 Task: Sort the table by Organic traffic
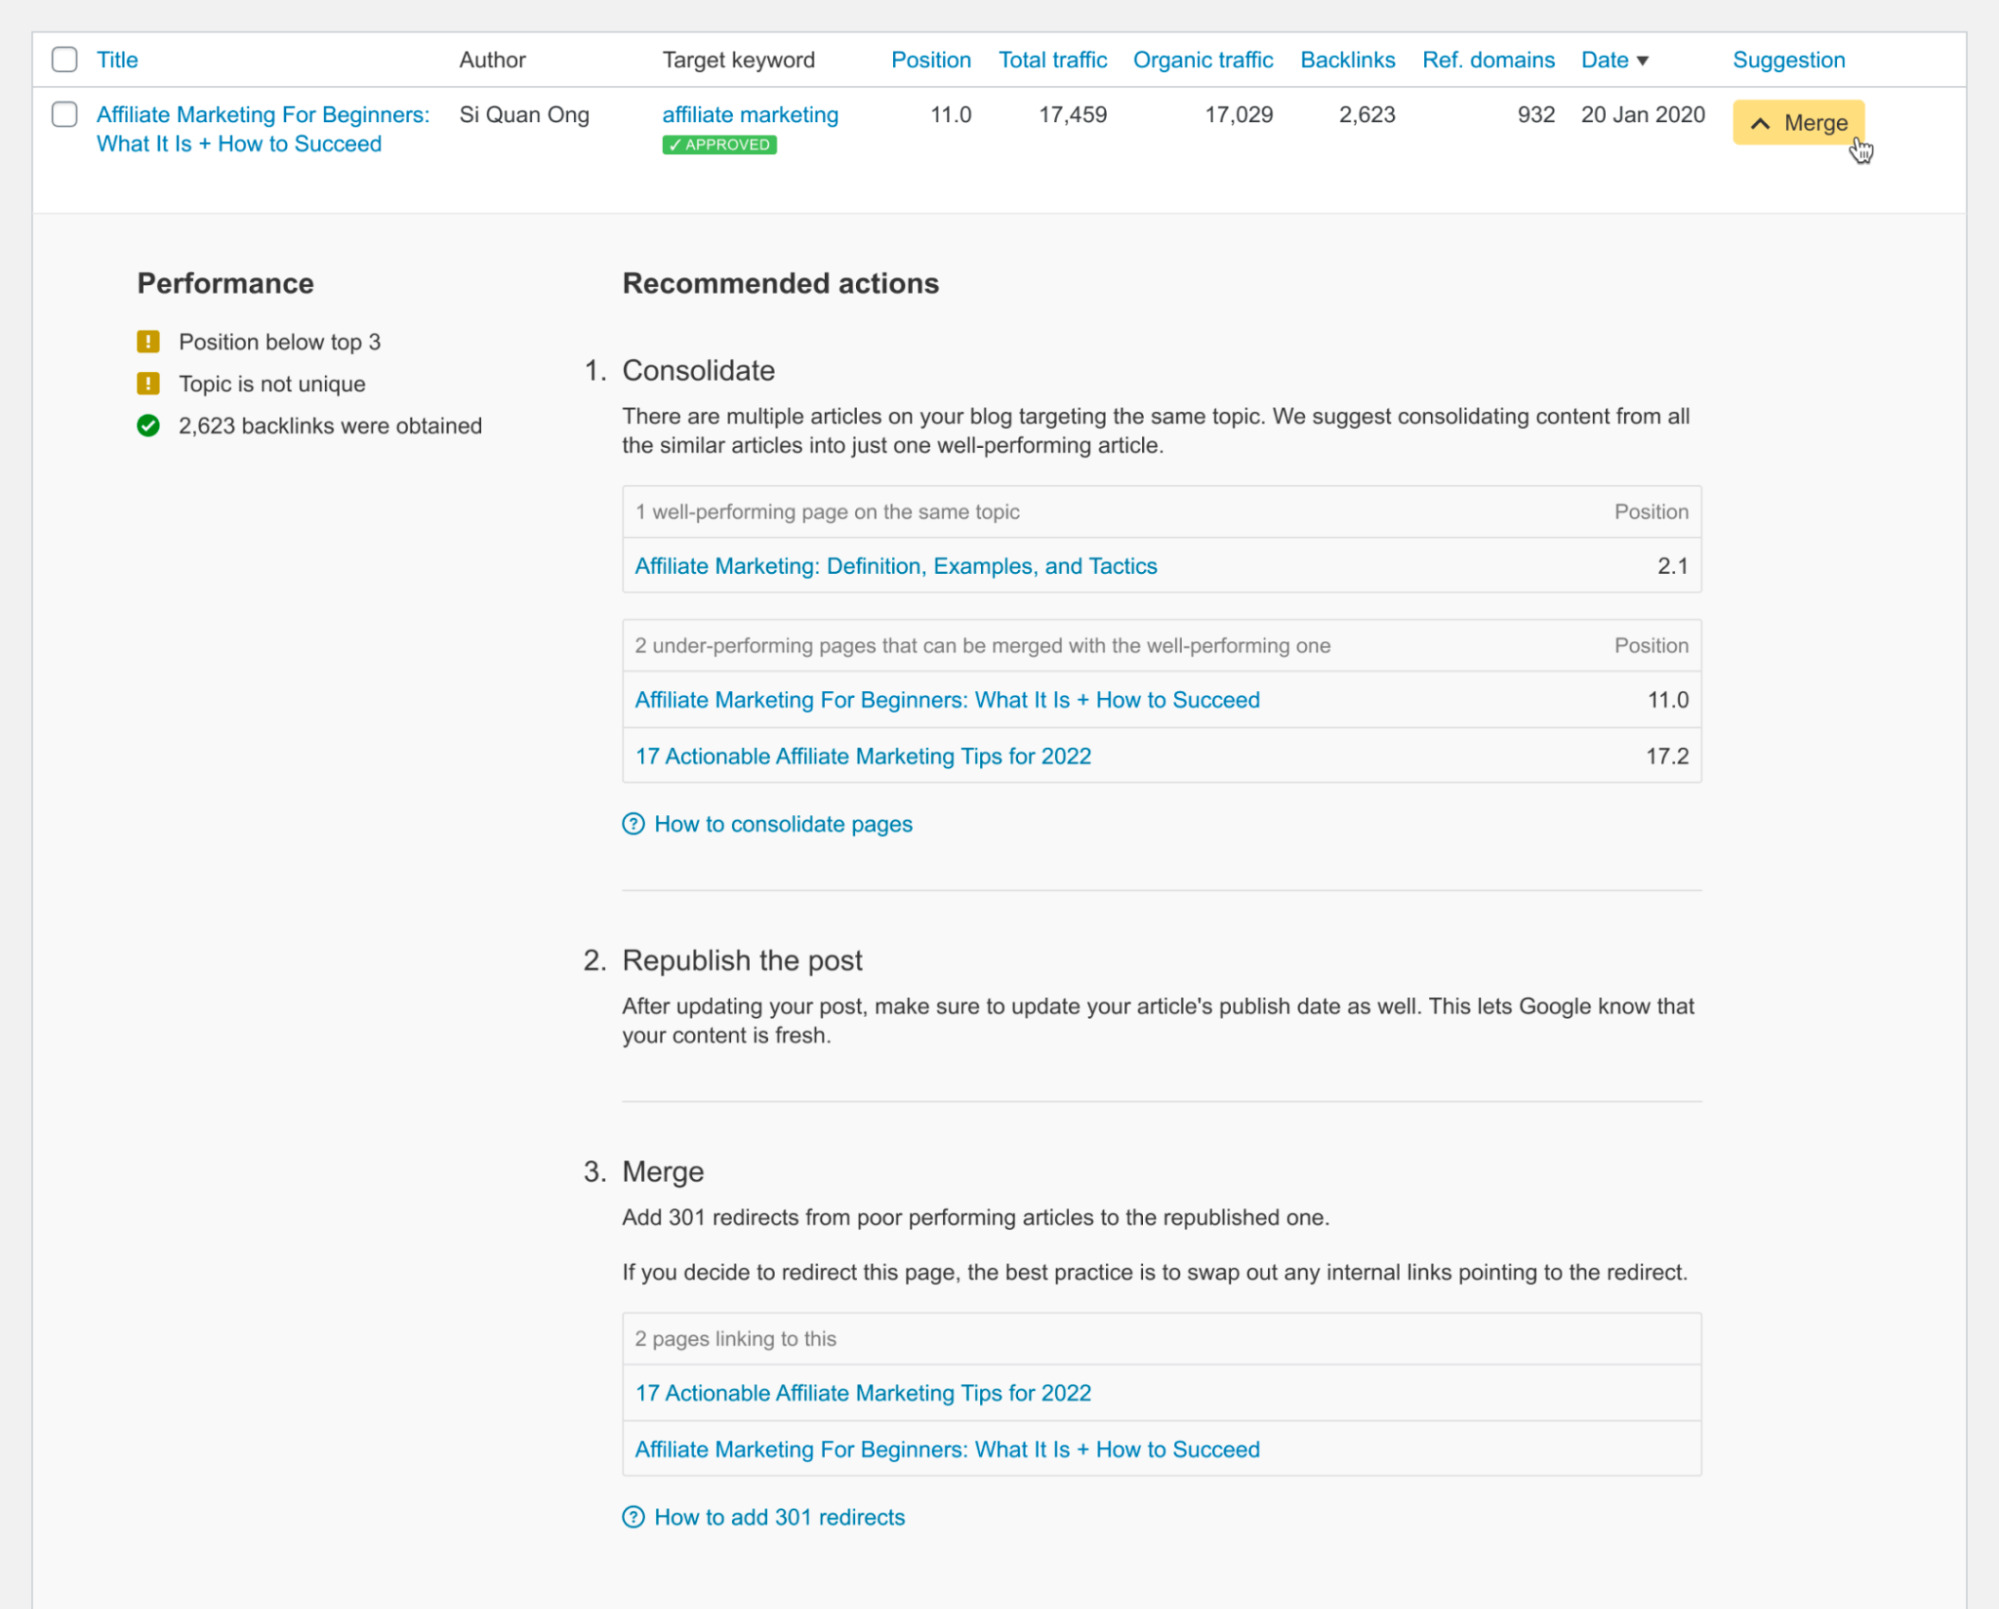pos(1202,59)
